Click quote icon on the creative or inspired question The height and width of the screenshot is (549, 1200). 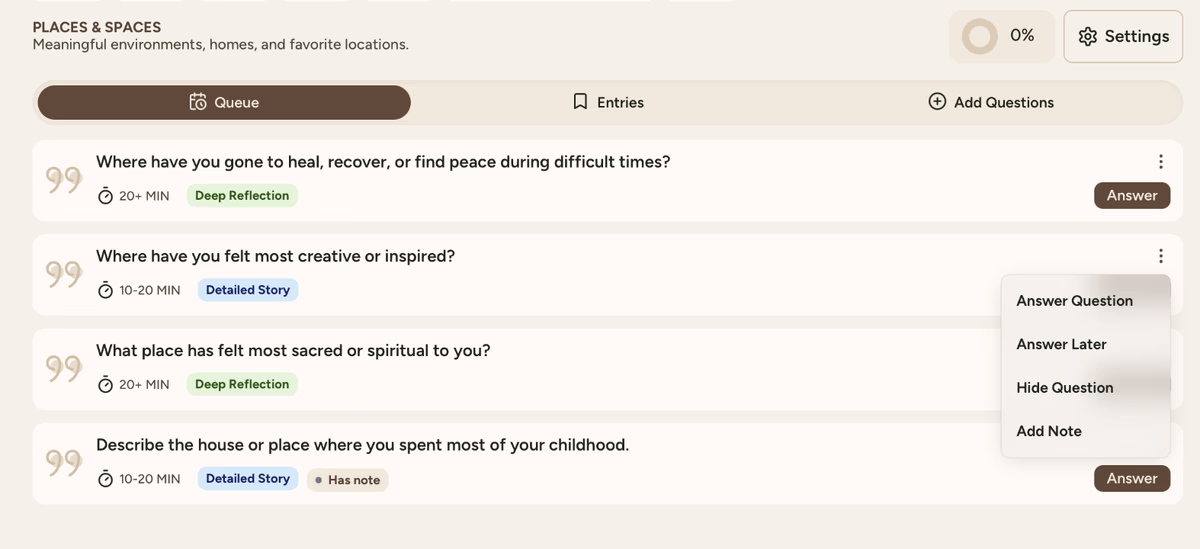64,274
